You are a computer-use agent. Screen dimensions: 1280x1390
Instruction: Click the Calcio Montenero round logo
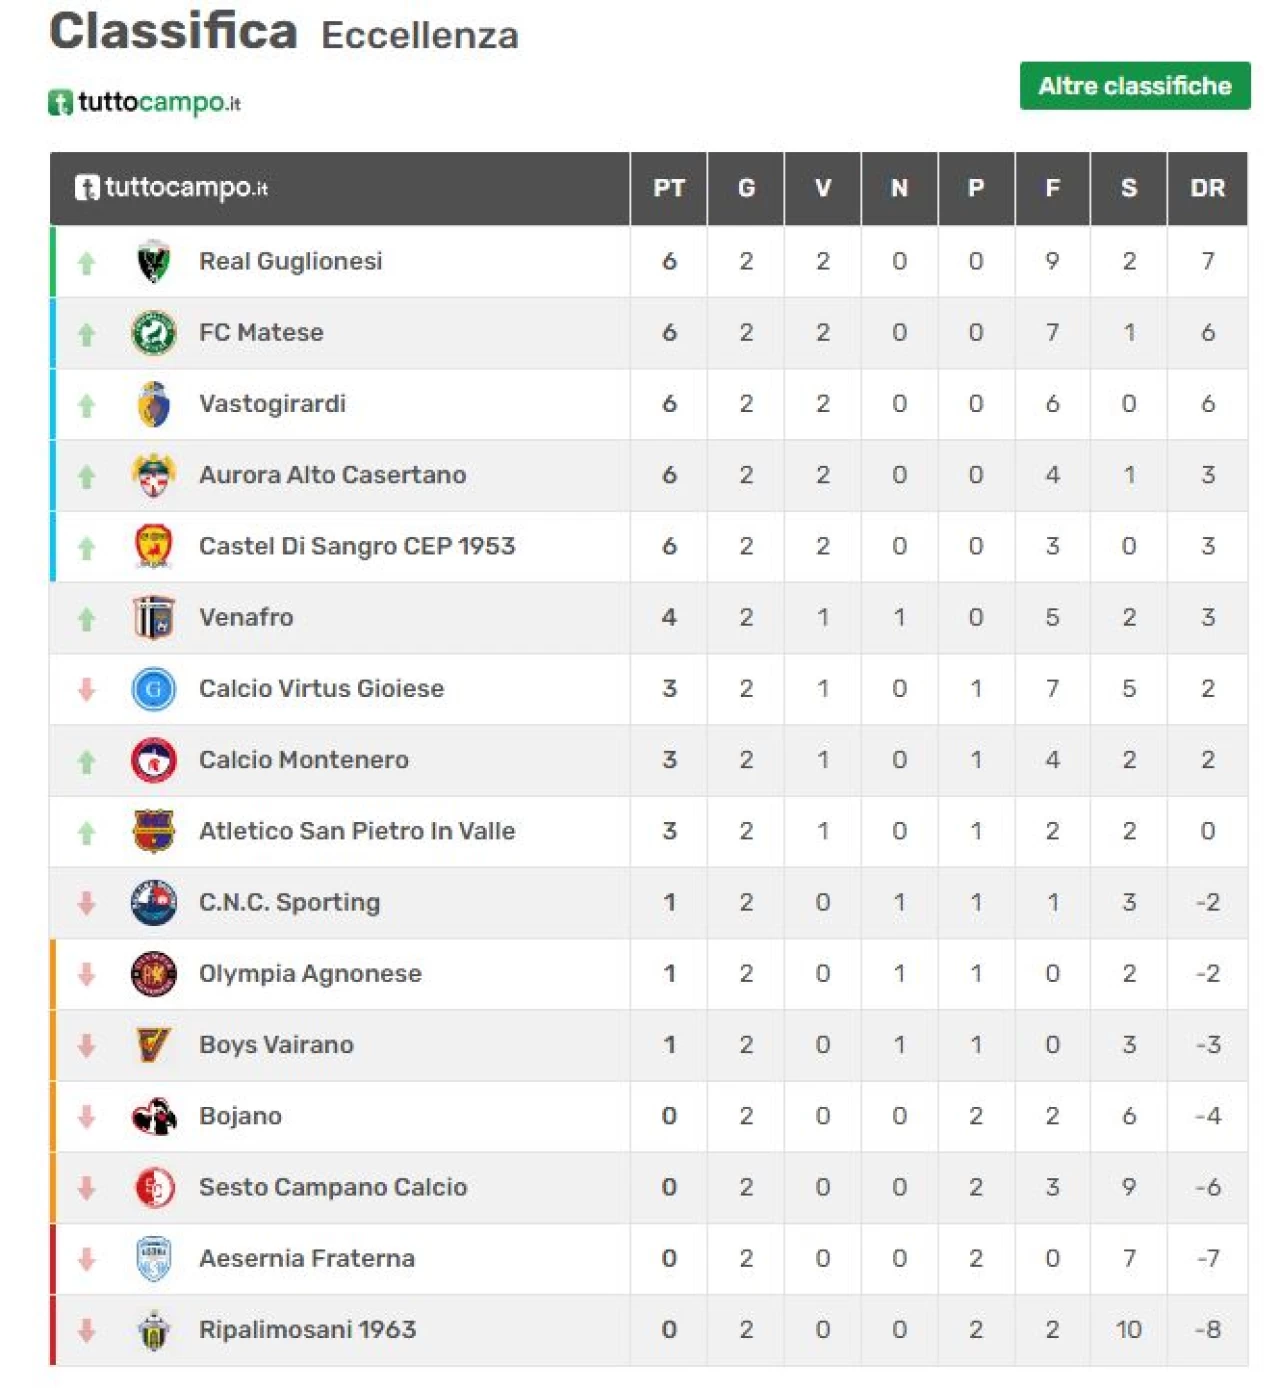[x=153, y=760]
